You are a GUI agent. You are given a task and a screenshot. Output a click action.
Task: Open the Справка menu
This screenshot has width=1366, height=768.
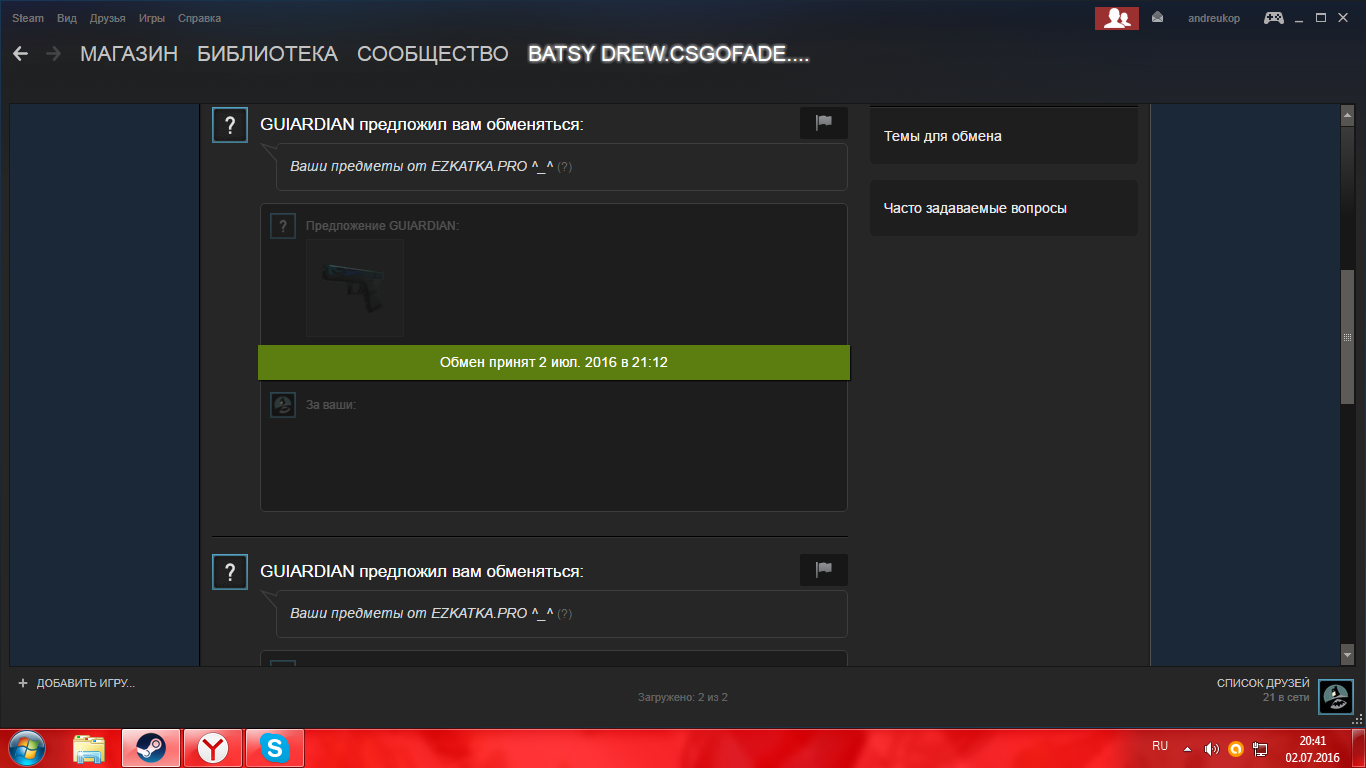199,18
